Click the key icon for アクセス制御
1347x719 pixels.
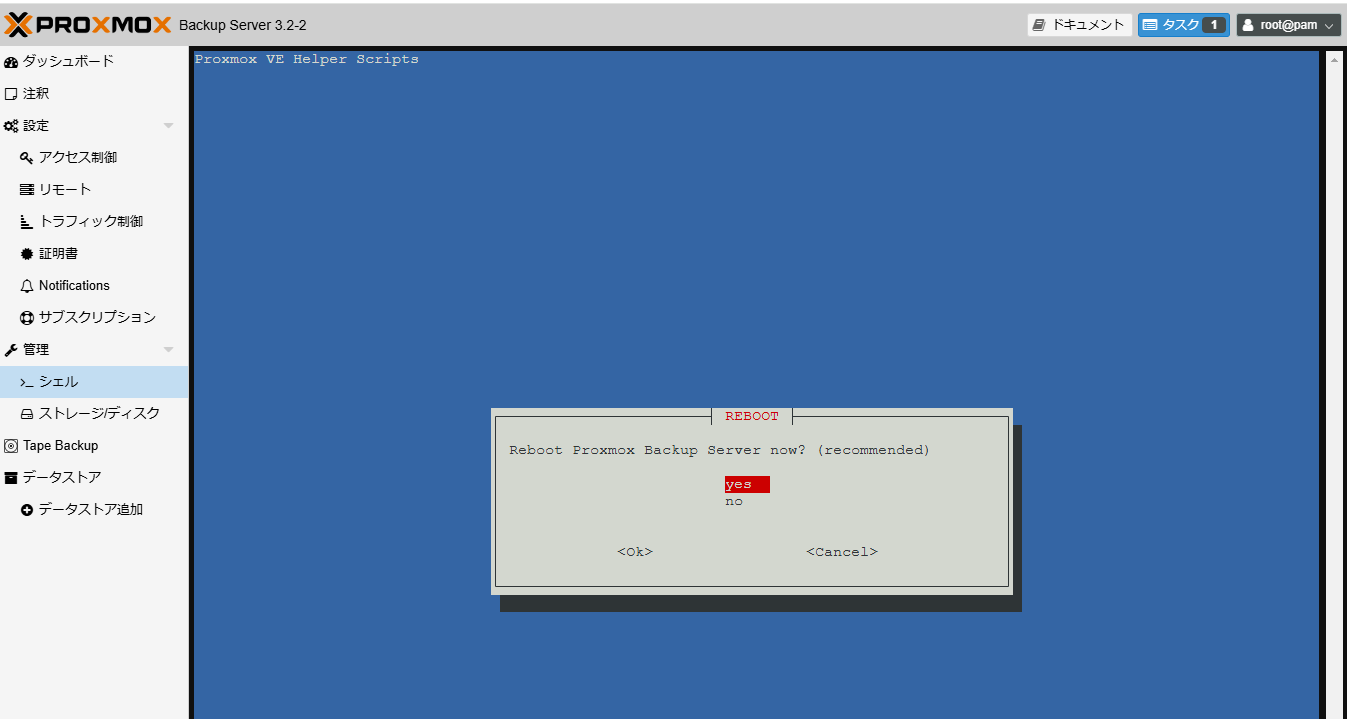27,158
